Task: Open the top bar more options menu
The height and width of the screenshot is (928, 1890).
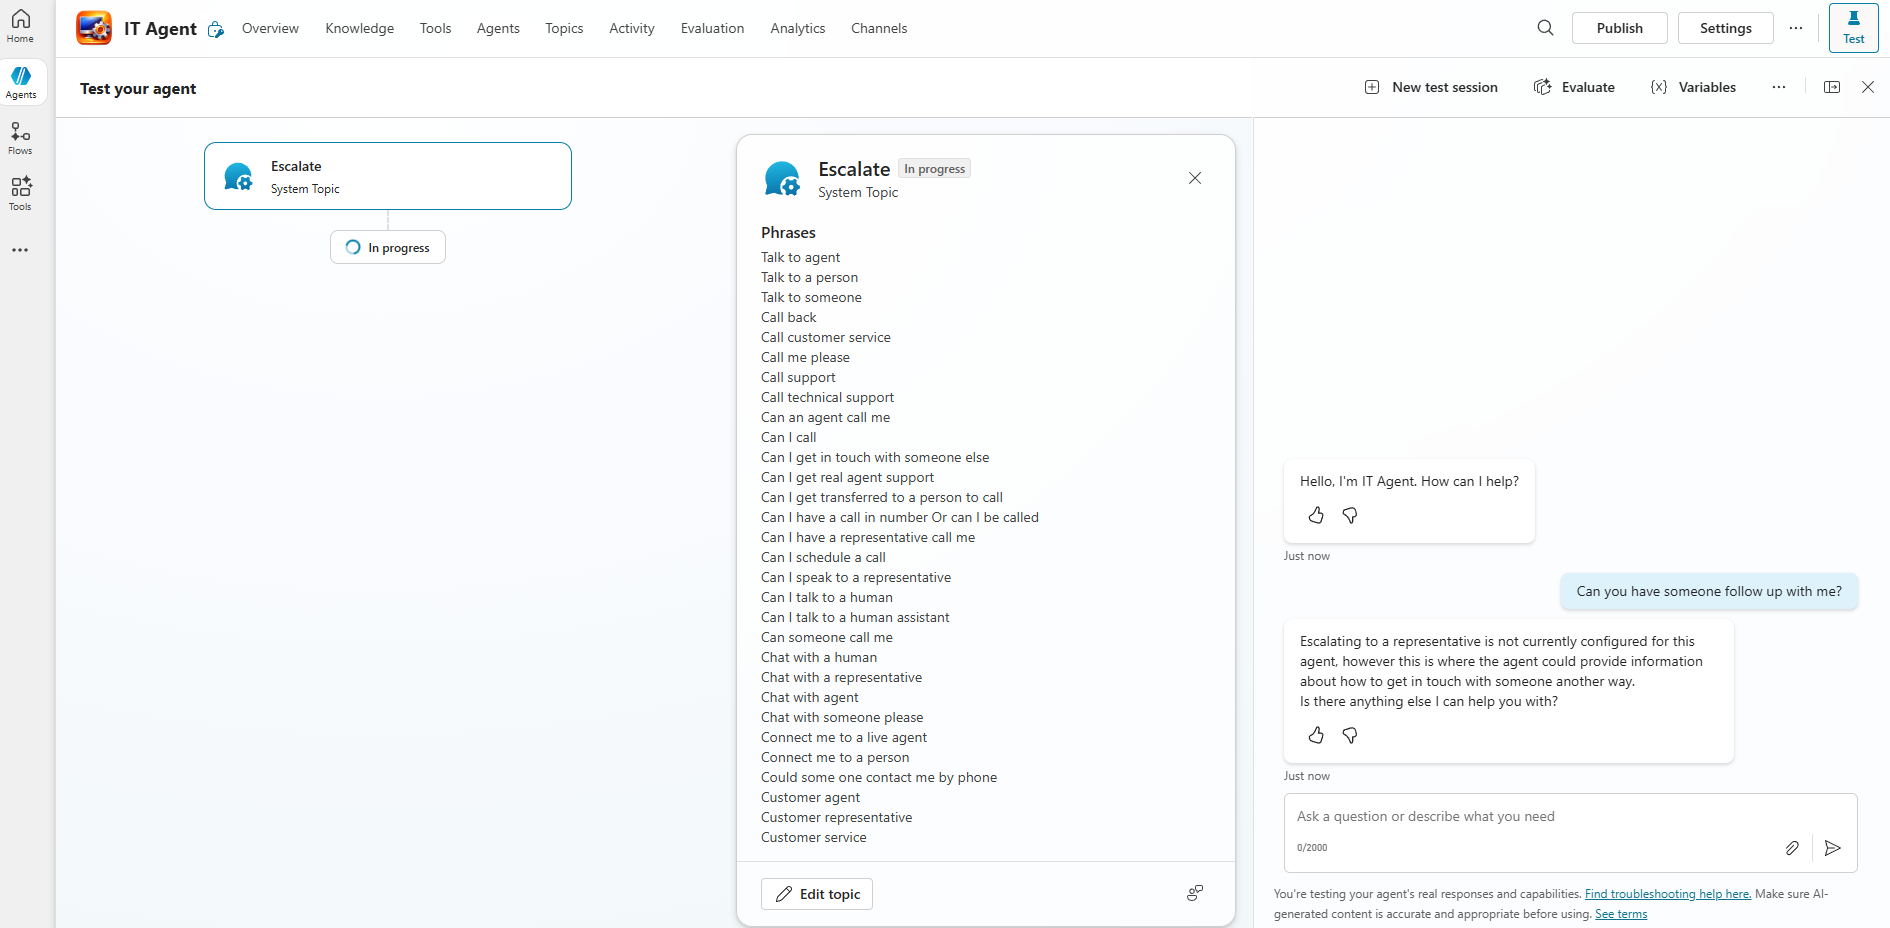Action: click(x=1796, y=28)
